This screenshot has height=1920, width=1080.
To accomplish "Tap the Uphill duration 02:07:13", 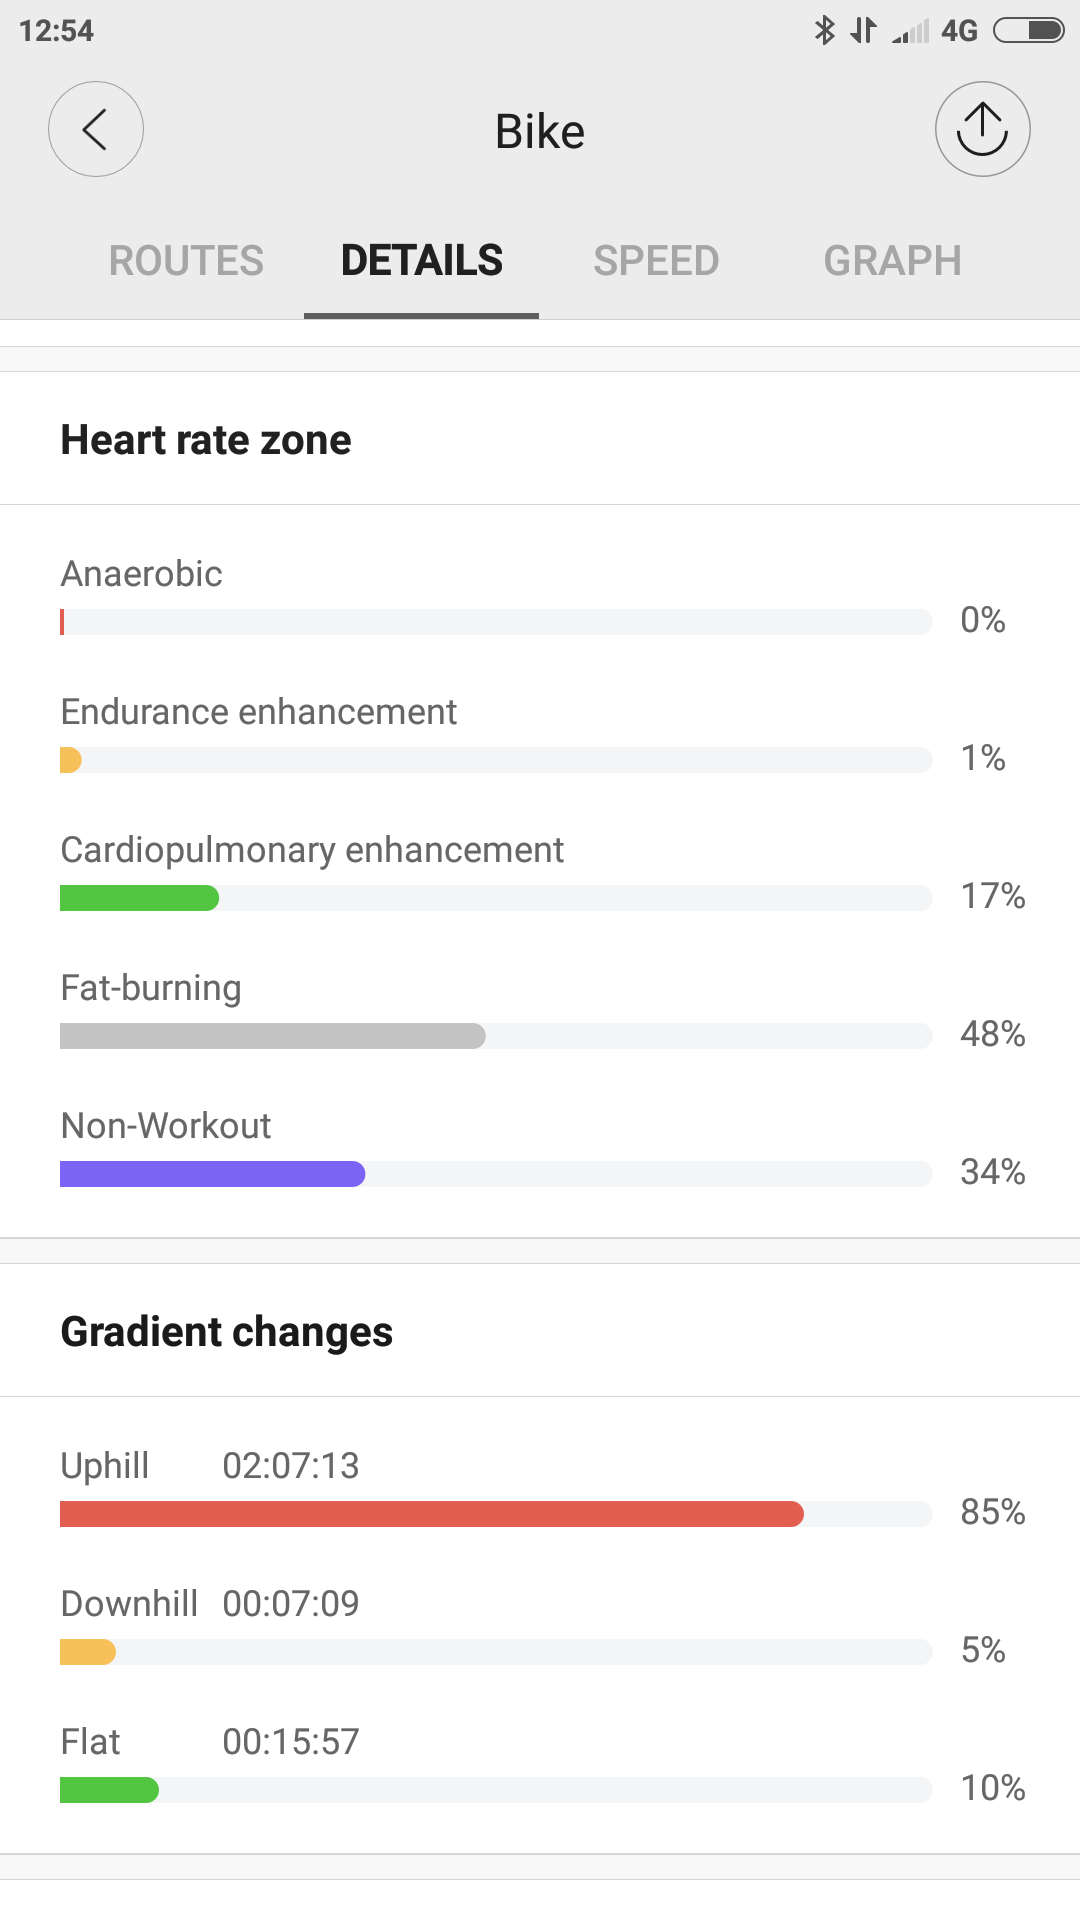I will [x=290, y=1466].
